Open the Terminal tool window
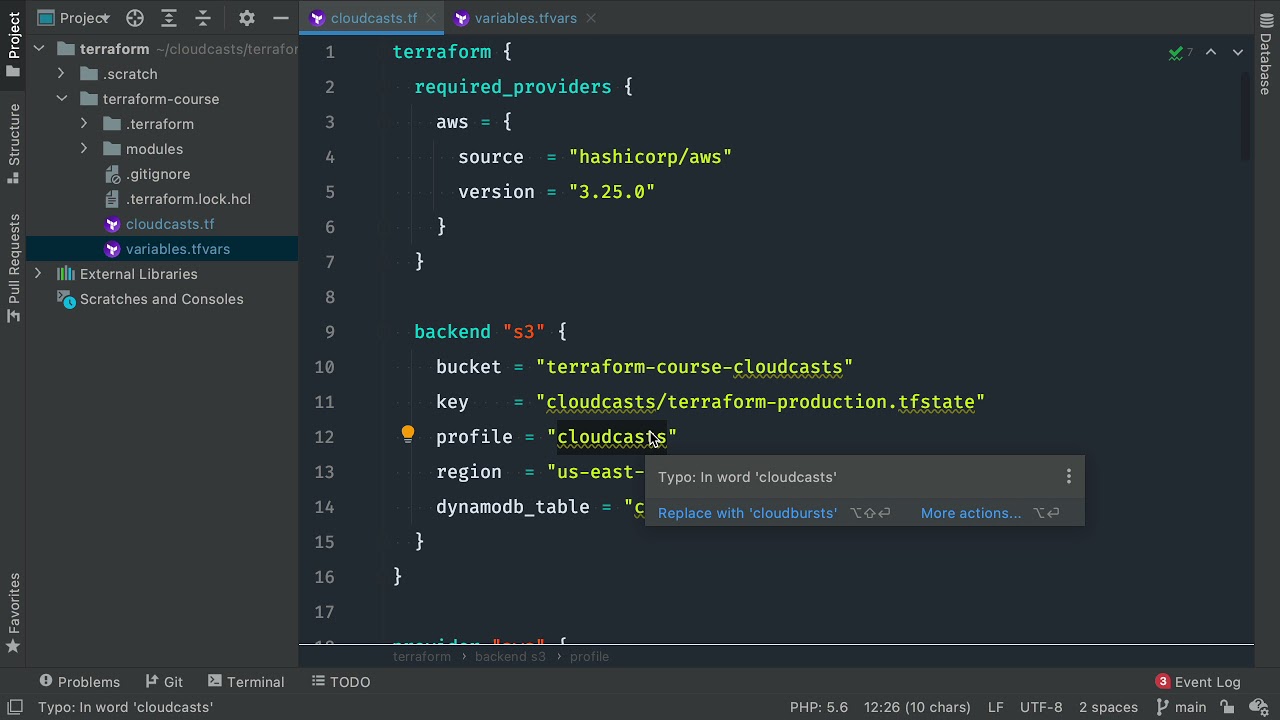Viewport: 1280px width, 720px height. [x=246, y=682]
